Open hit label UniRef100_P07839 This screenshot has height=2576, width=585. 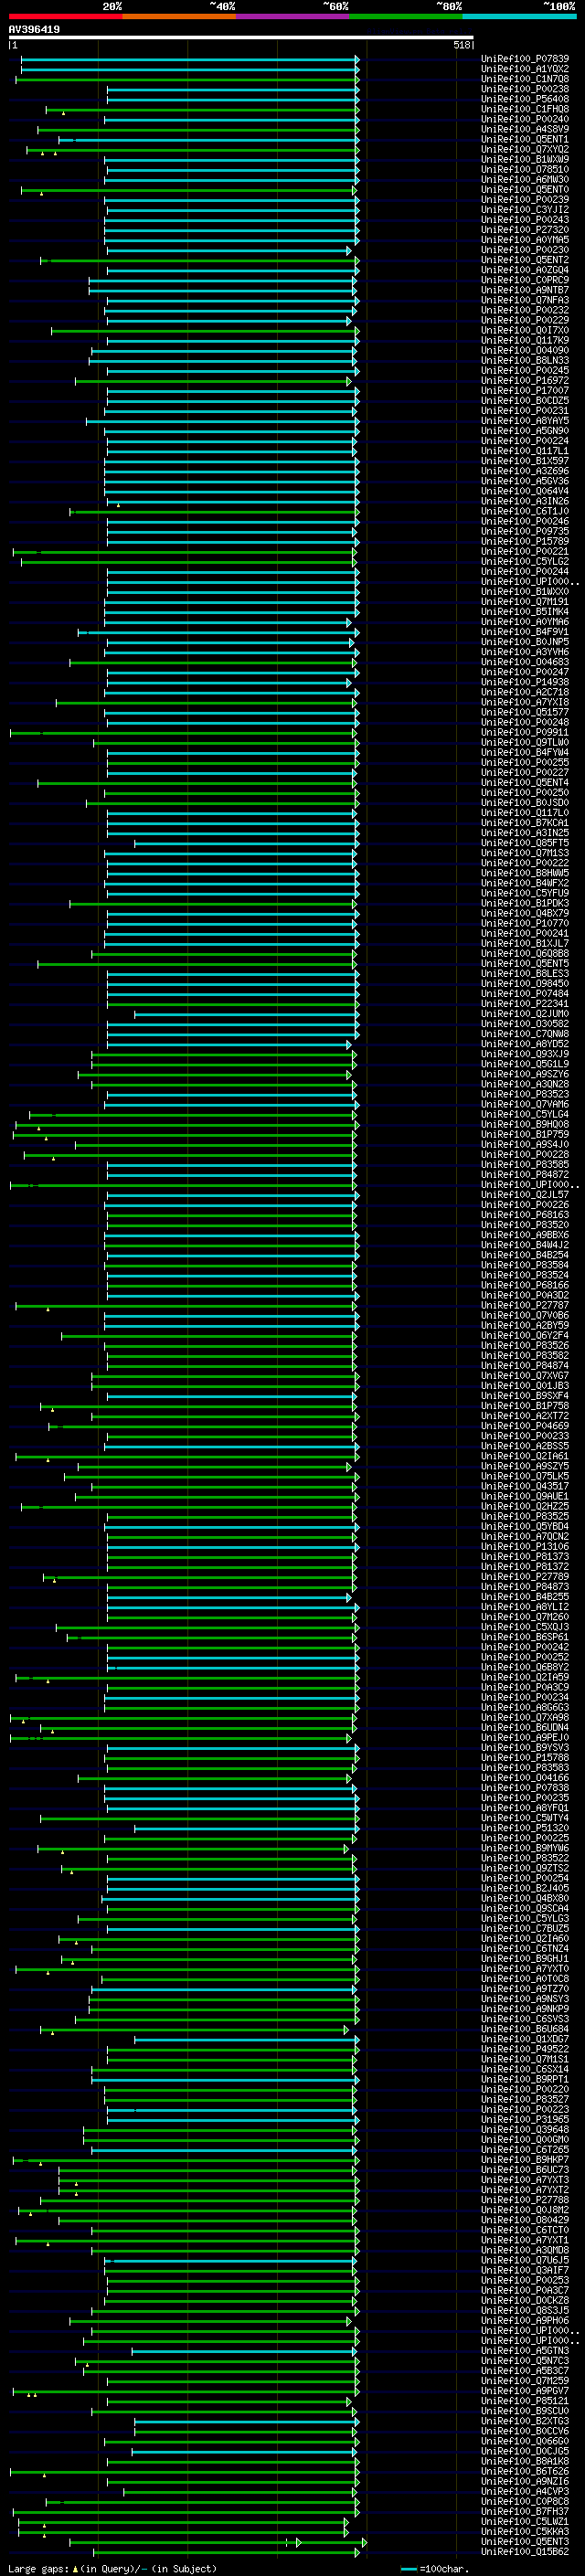click(525, 59)
